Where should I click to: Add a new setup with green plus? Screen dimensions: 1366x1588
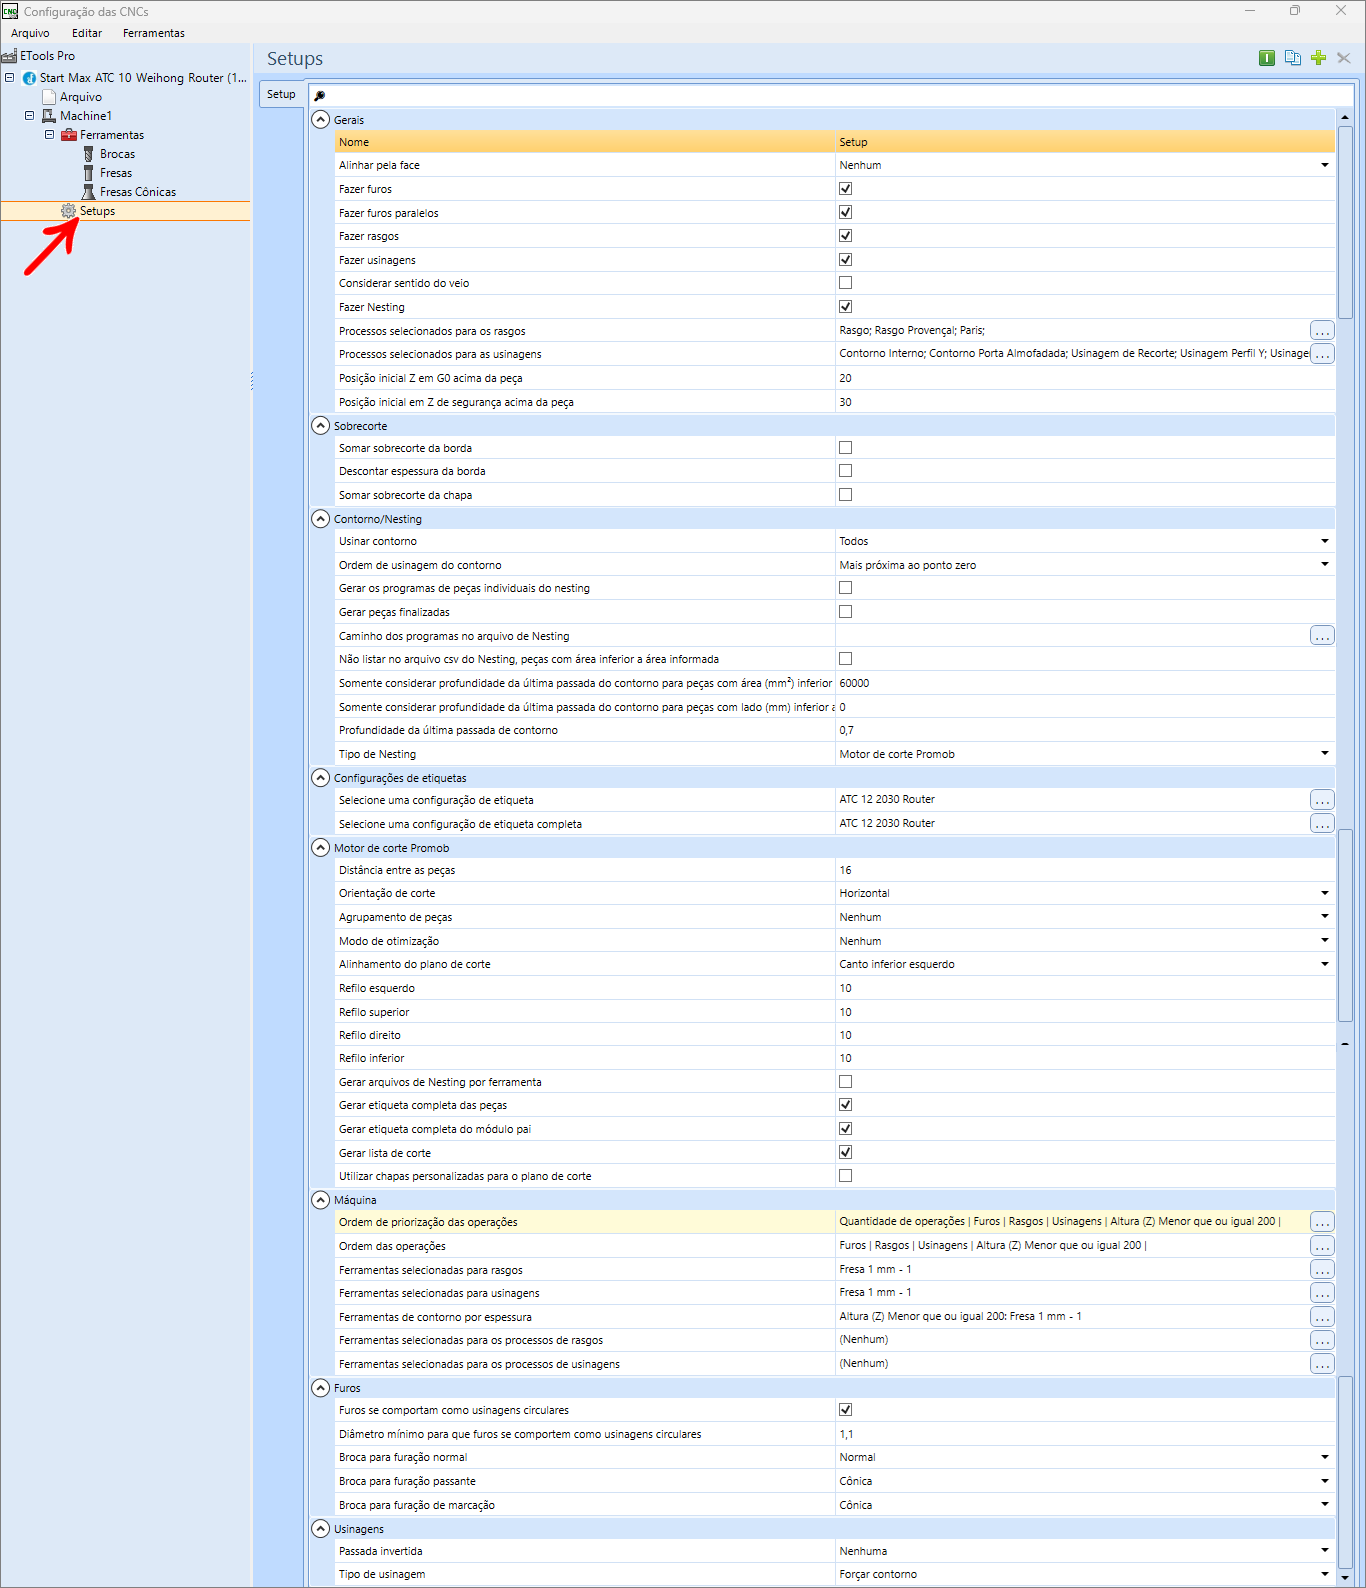pos(1319,58)
